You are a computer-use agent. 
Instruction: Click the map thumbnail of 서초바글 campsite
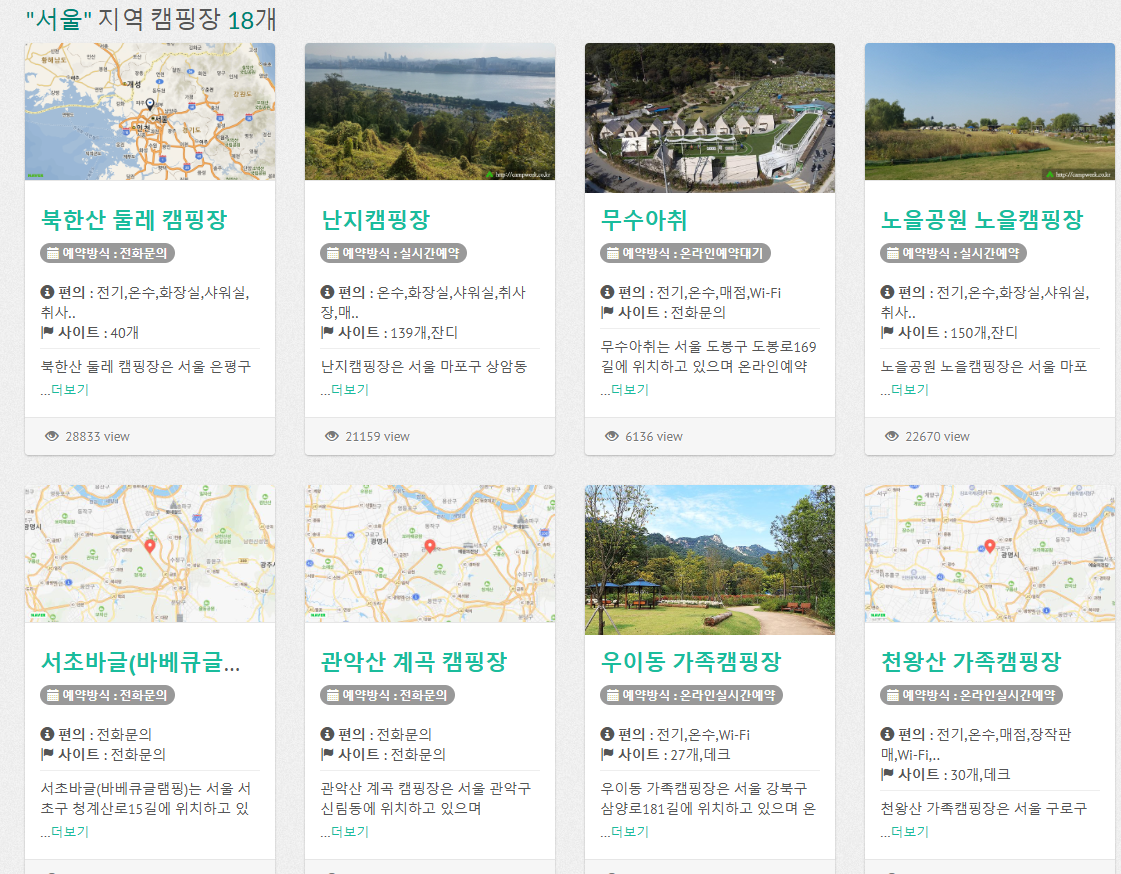149,554
